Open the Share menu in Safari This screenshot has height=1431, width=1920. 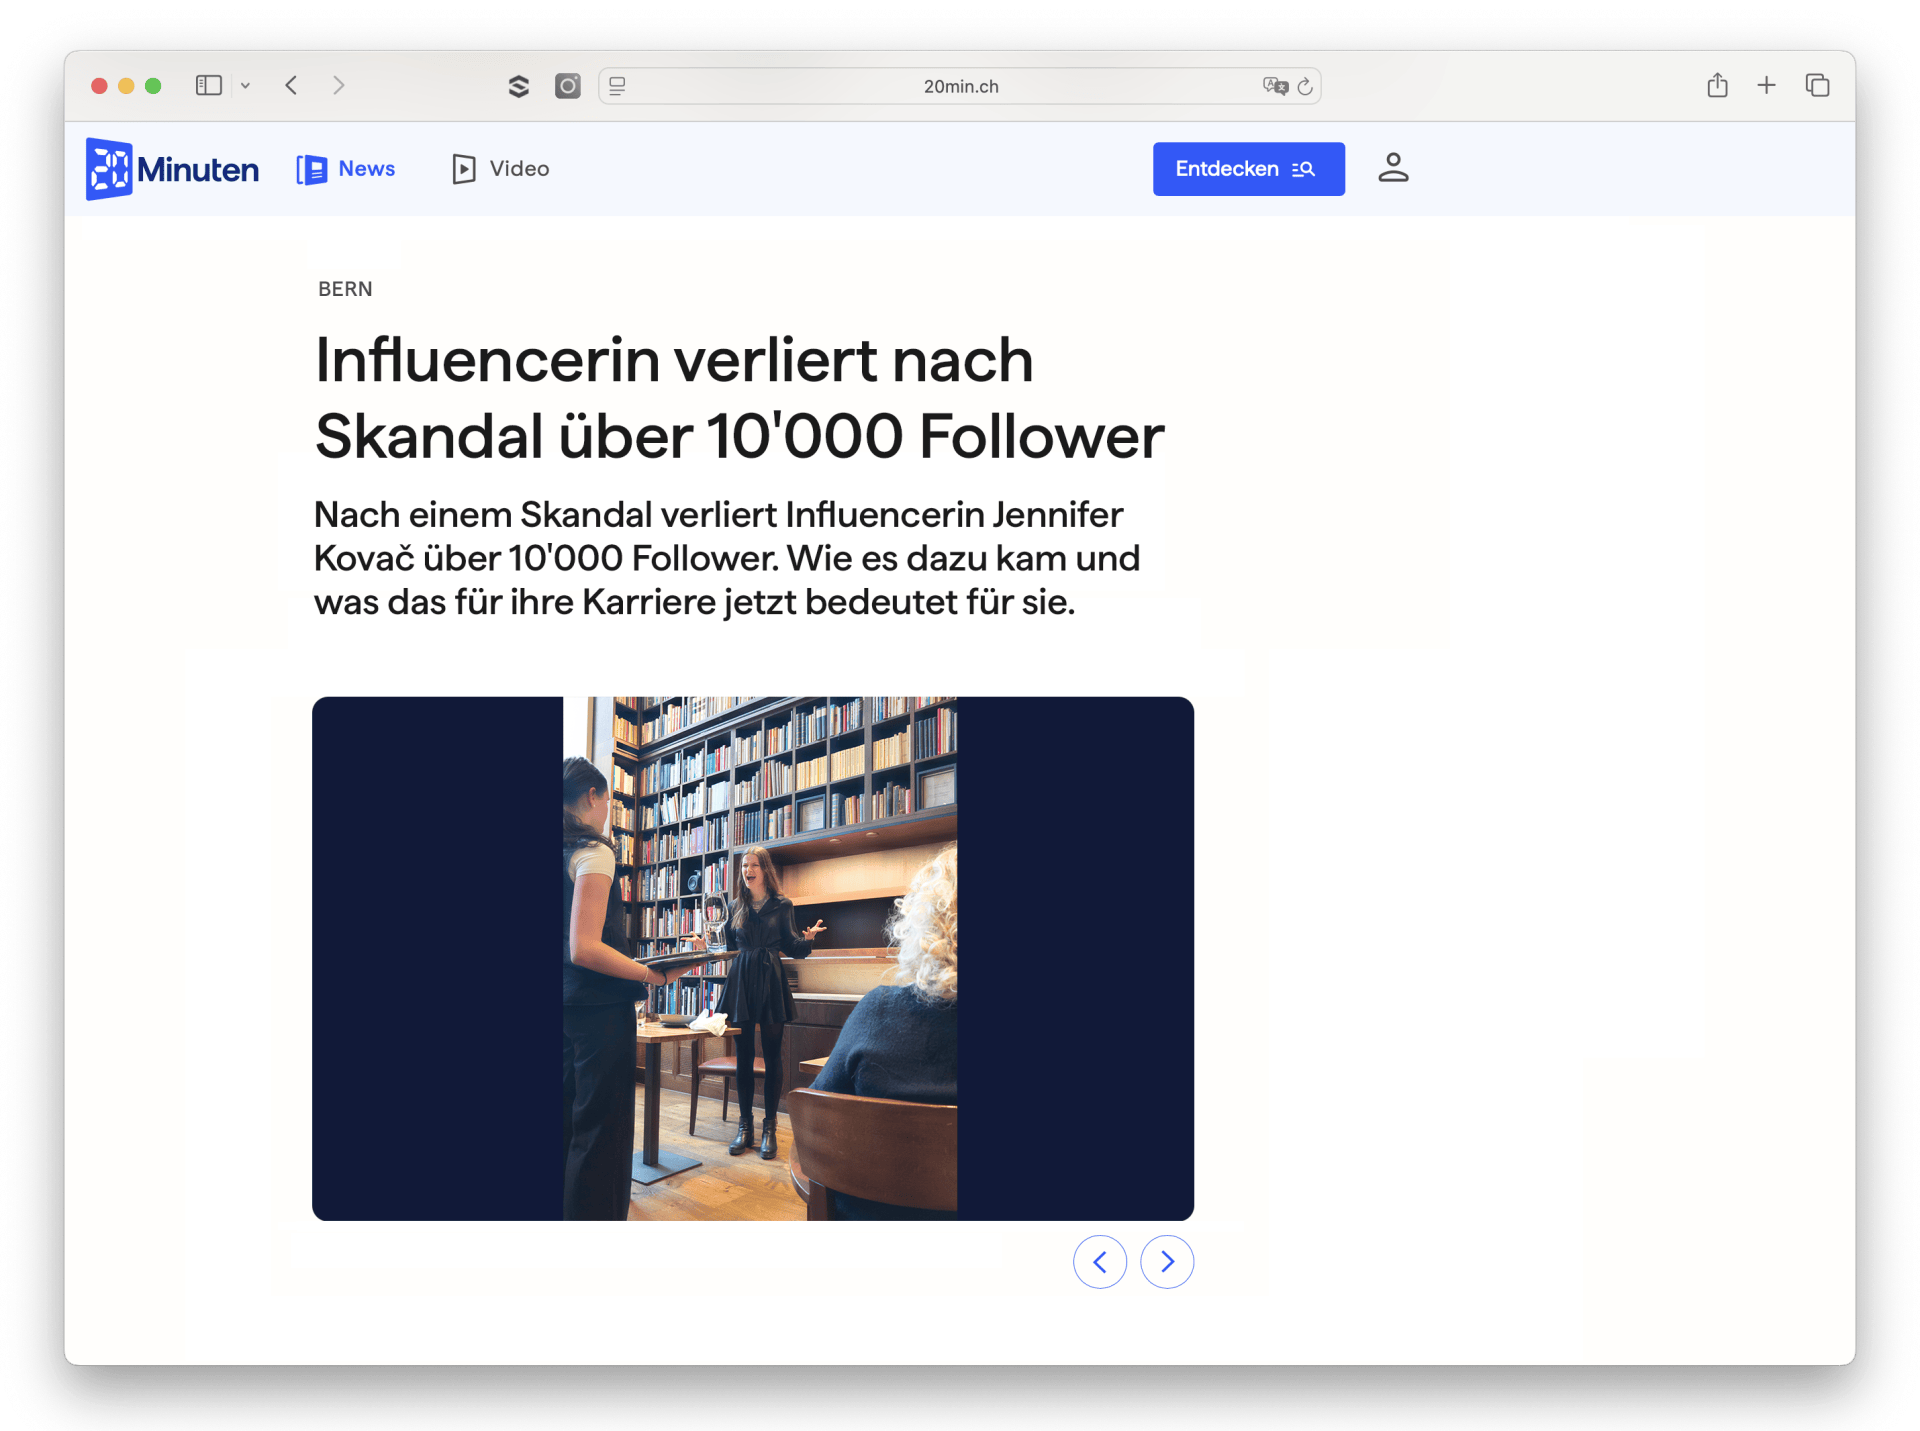(1718, 85)
